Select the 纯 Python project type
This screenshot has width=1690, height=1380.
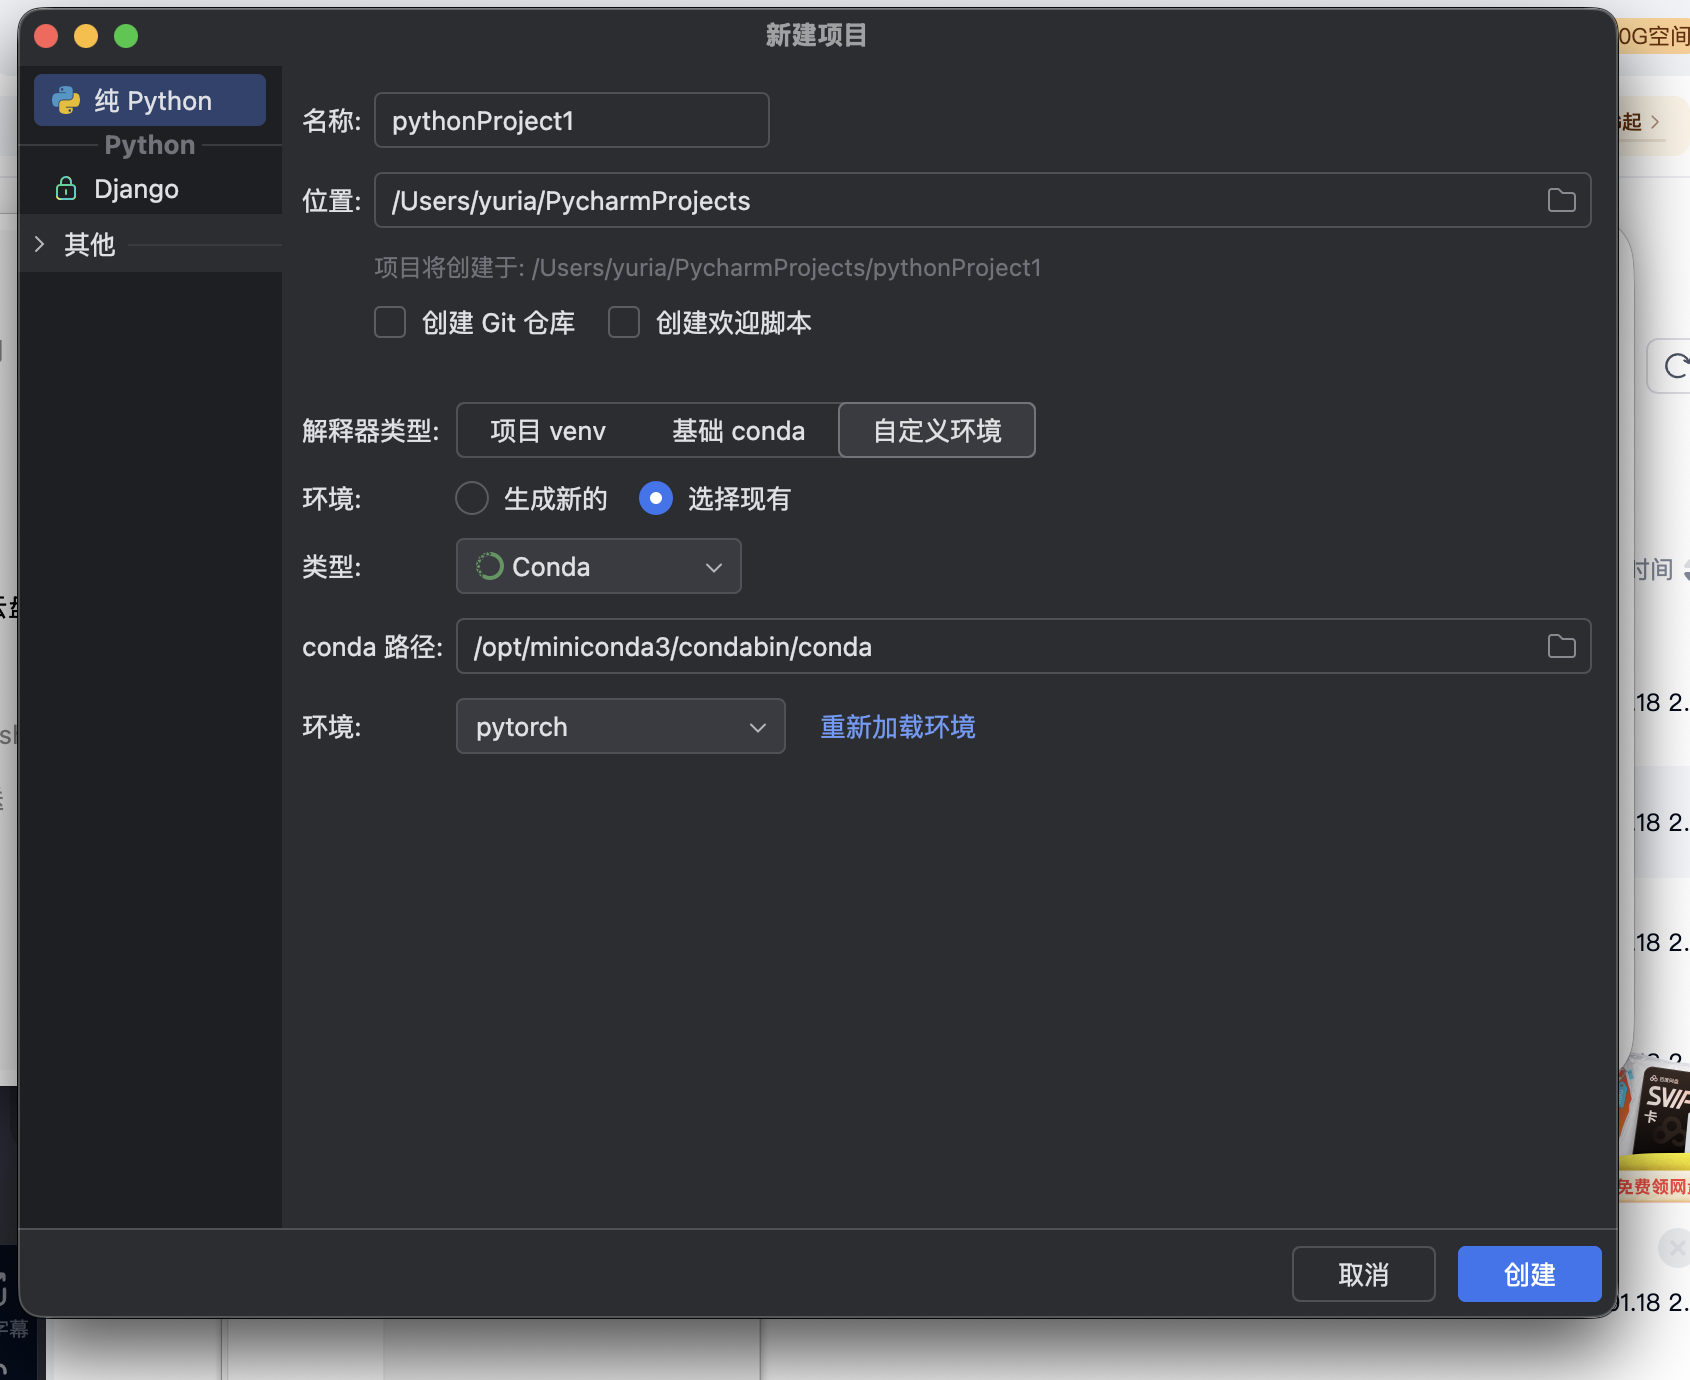(150, 100)
